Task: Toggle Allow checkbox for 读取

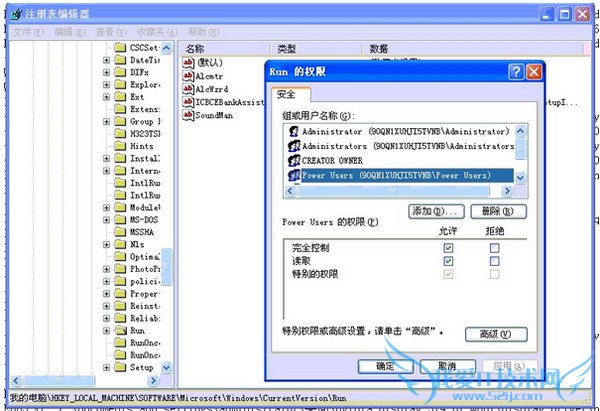Action: (x=448, y=261)
